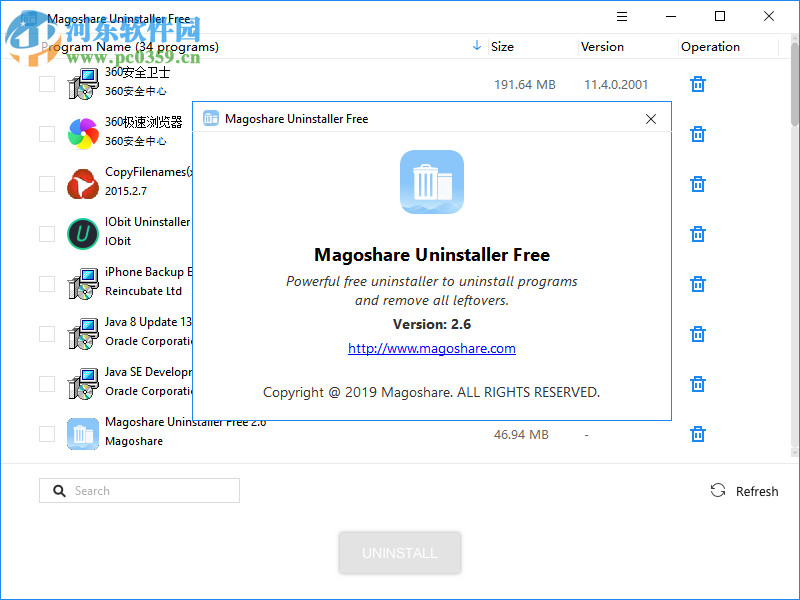Close the About Magoshare dialog
800x600 pixels.
pos(650,118)
